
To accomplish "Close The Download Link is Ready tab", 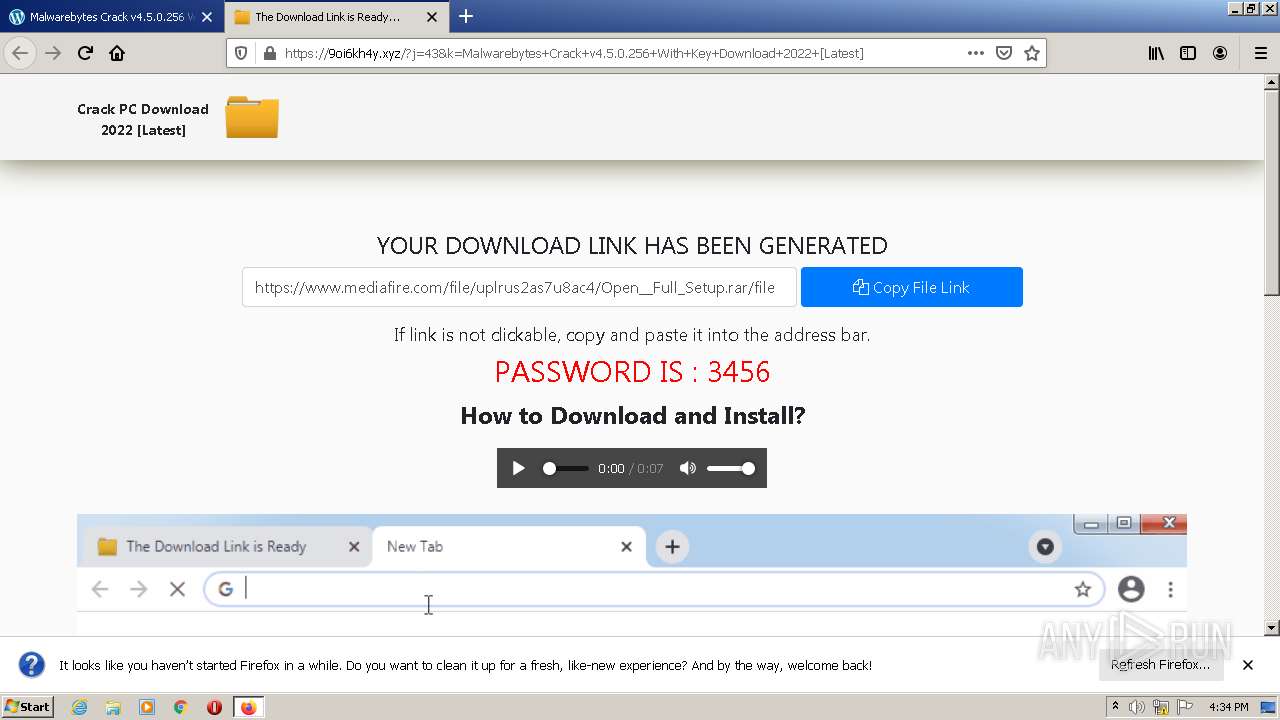I will click(x=432, y=17).
